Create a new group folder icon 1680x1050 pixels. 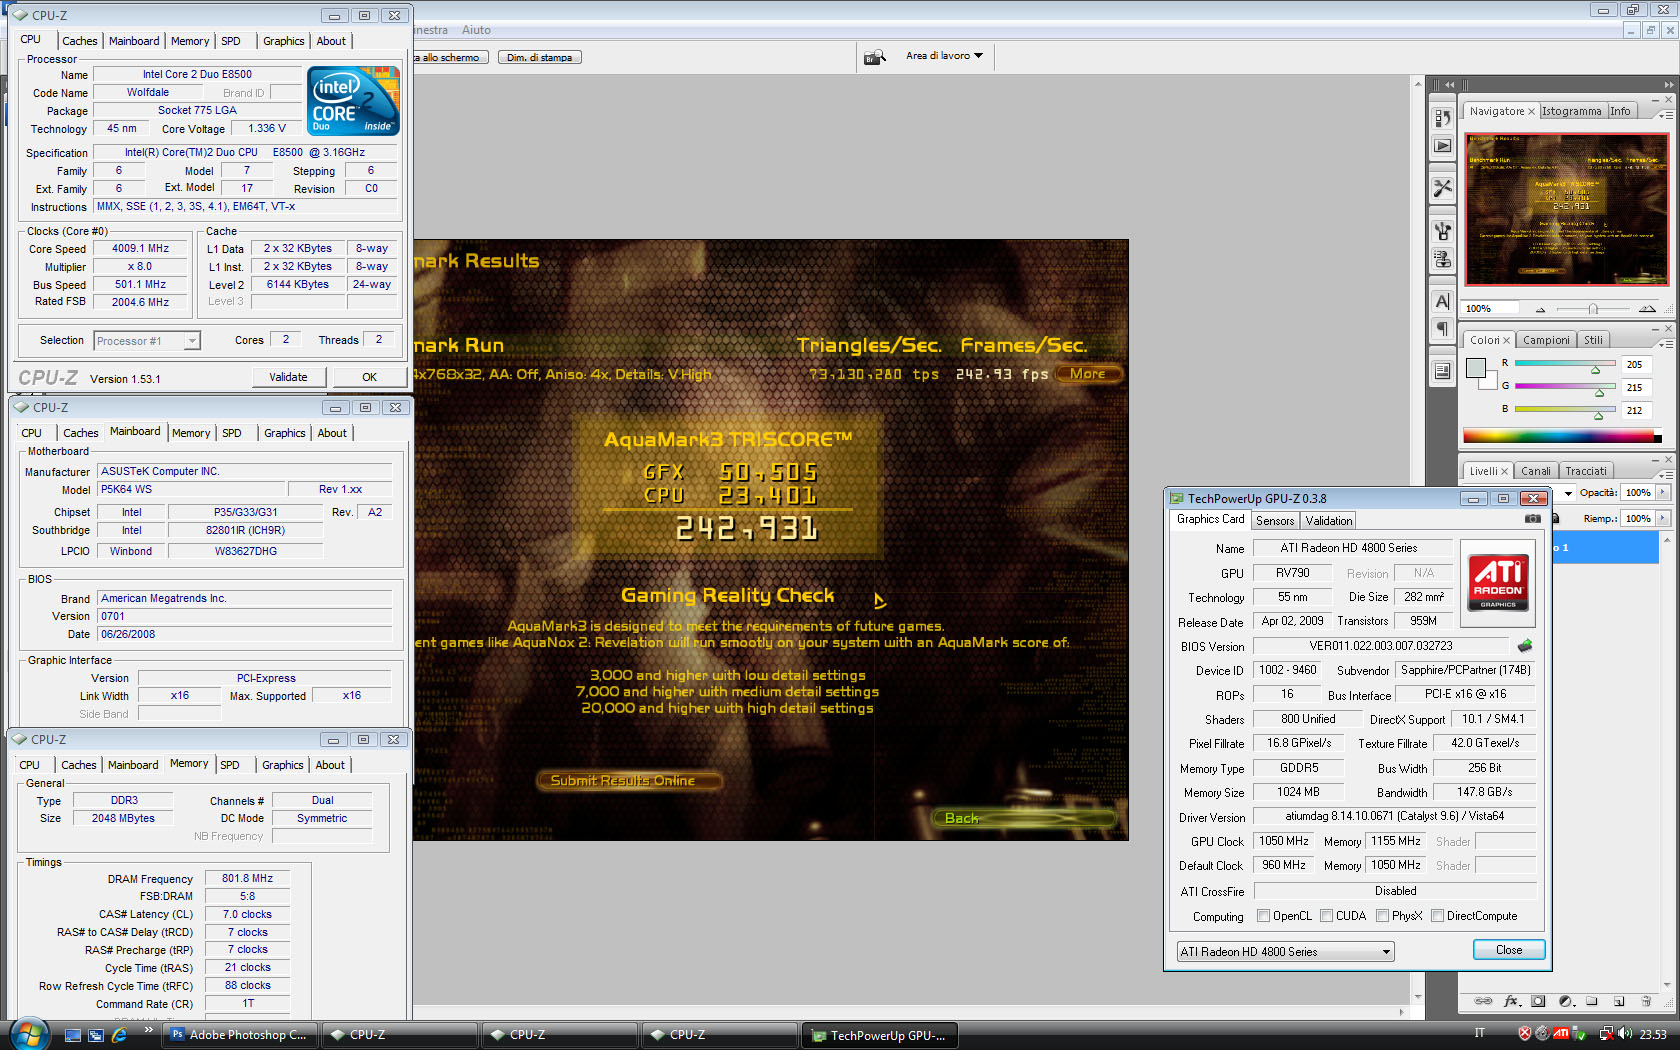pos(1592,1001)
